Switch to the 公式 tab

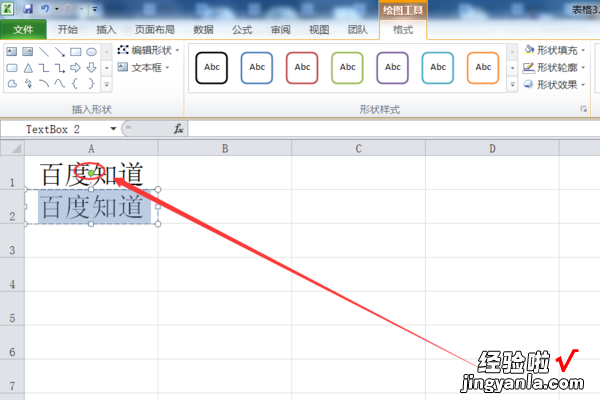242,29
